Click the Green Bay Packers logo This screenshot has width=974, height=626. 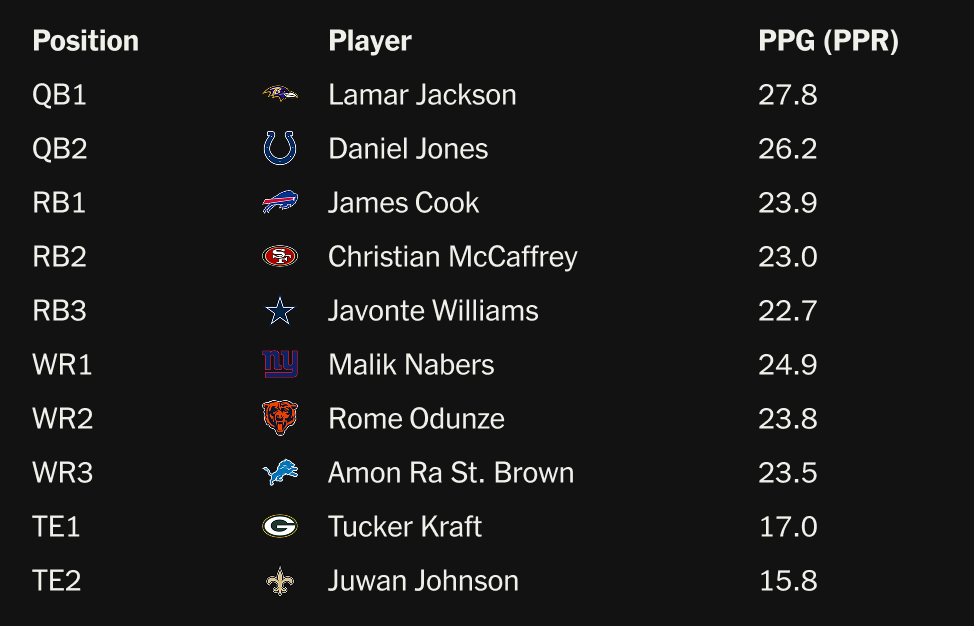pyautogui.click(x=280, y=527)
